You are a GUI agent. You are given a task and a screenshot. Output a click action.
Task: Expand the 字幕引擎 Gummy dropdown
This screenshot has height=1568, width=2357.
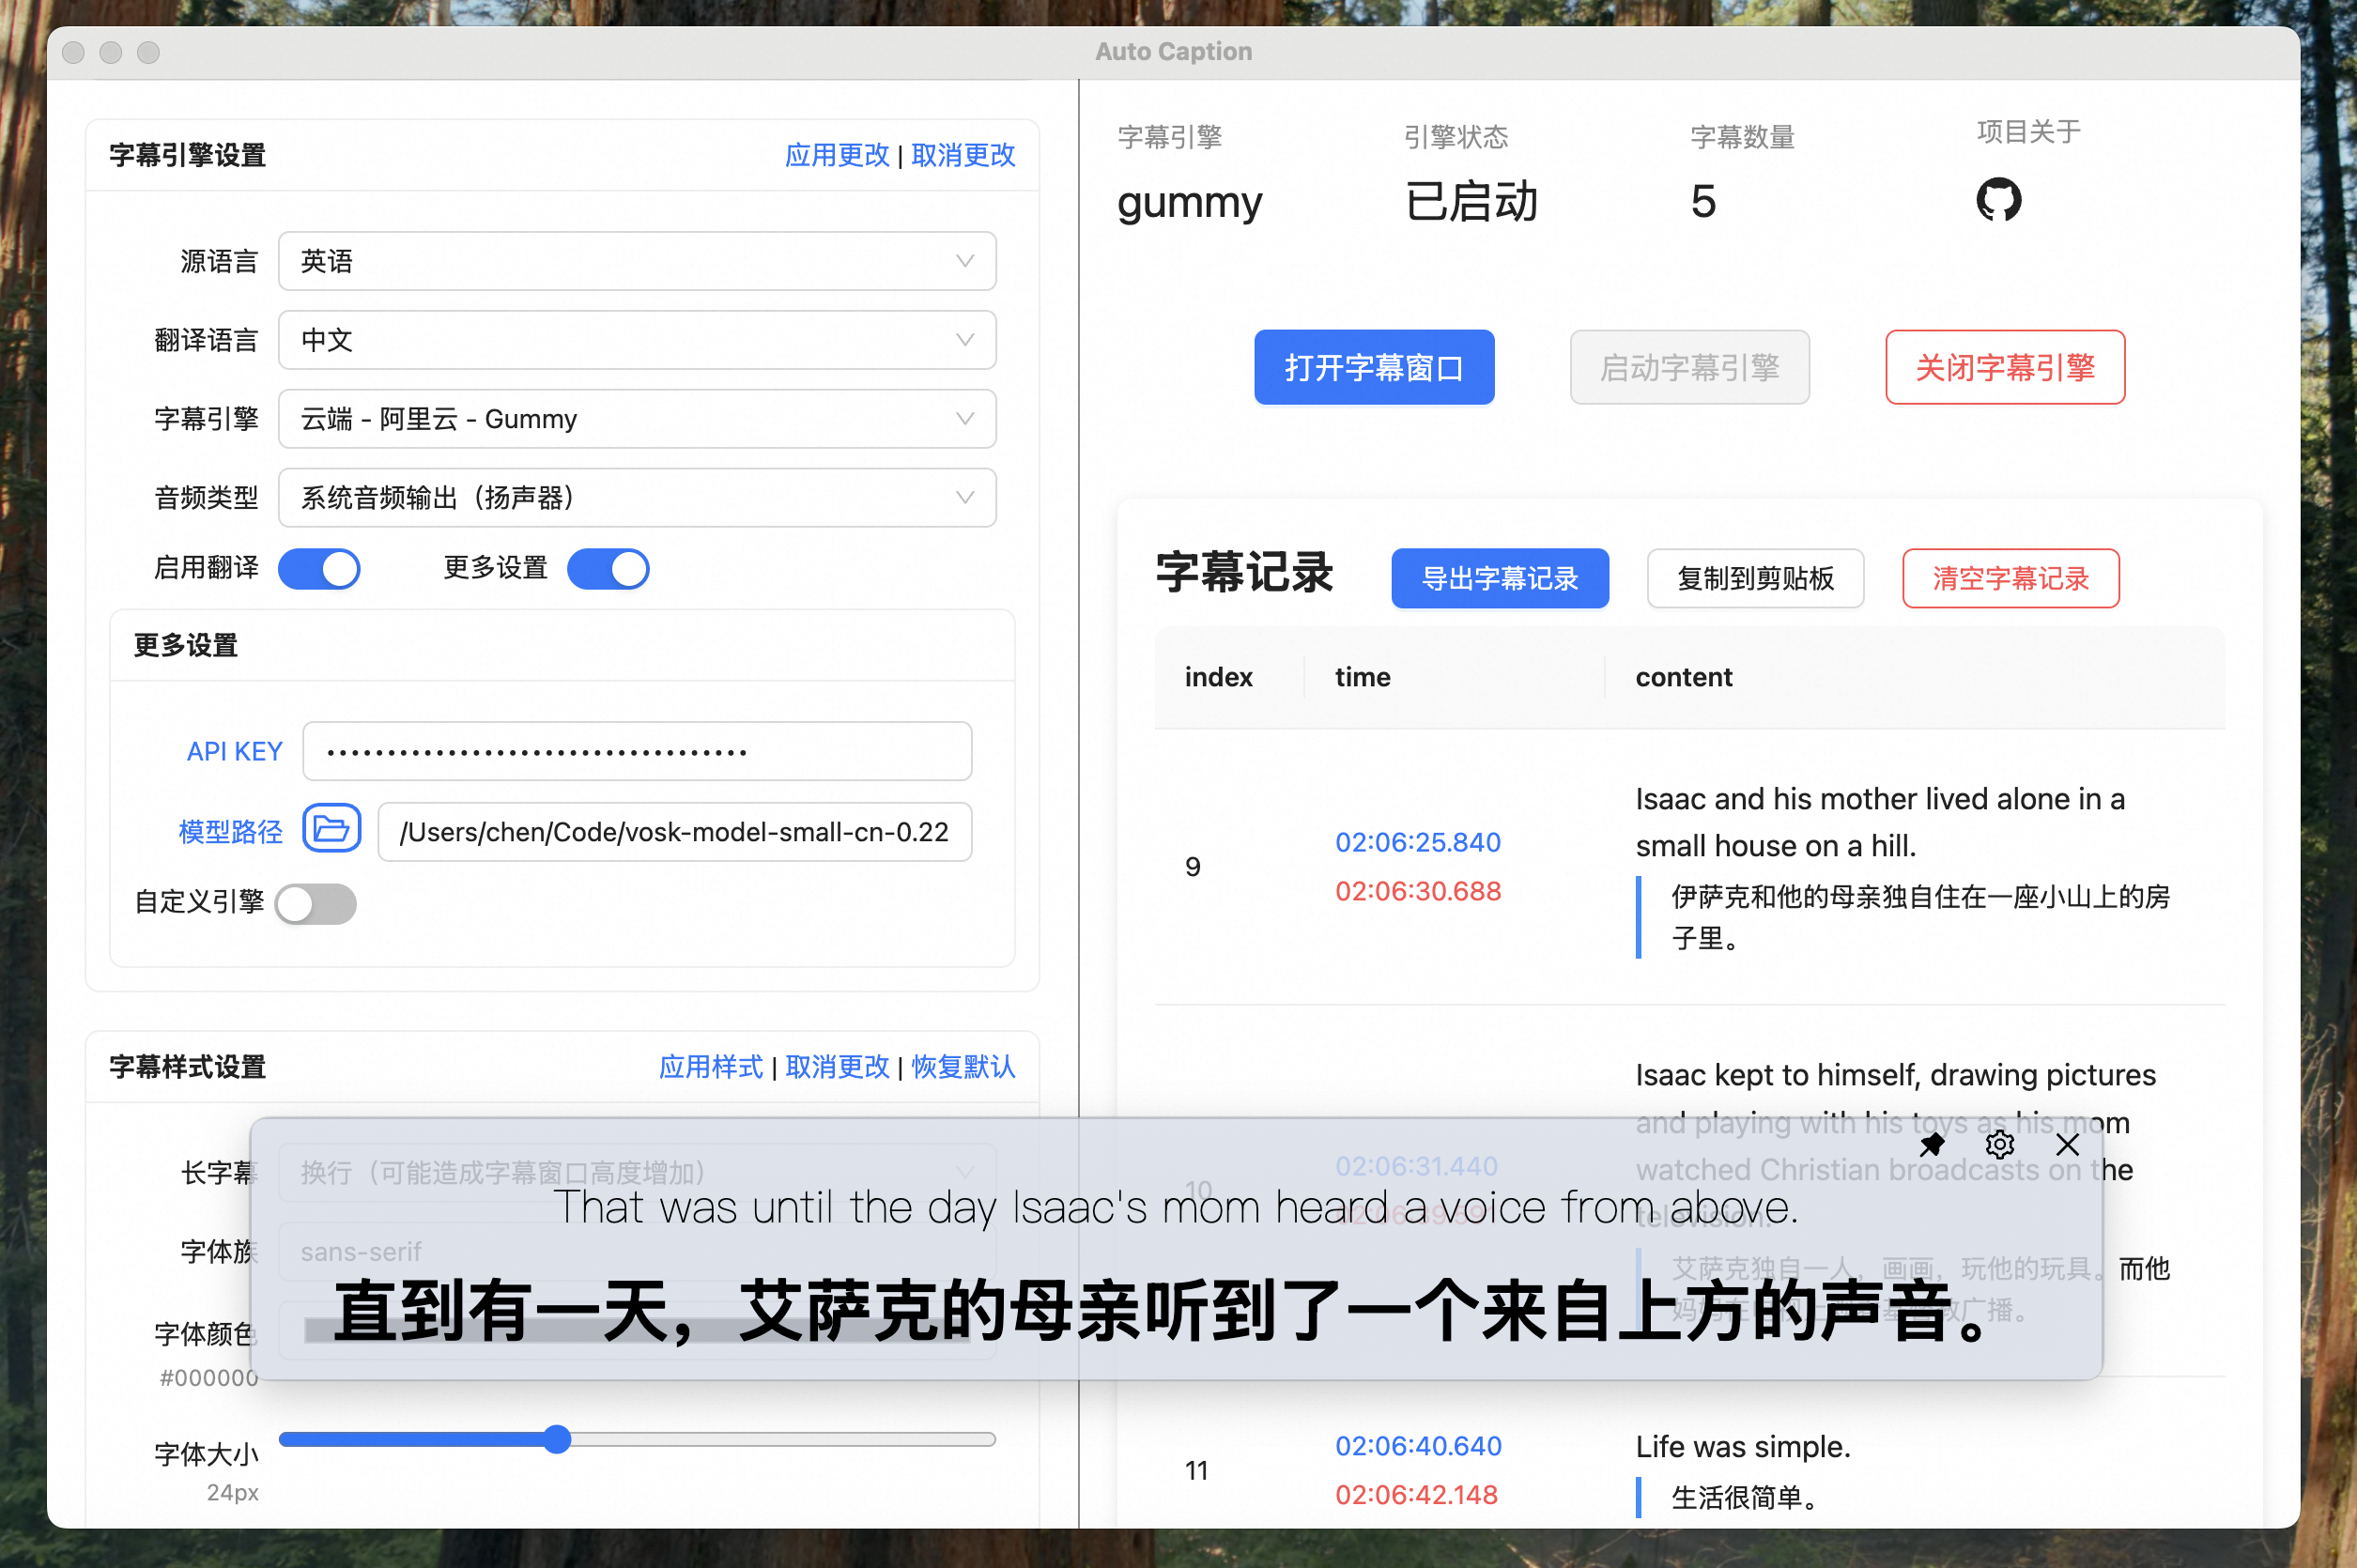pyautogui.click(x=636, y=419)
